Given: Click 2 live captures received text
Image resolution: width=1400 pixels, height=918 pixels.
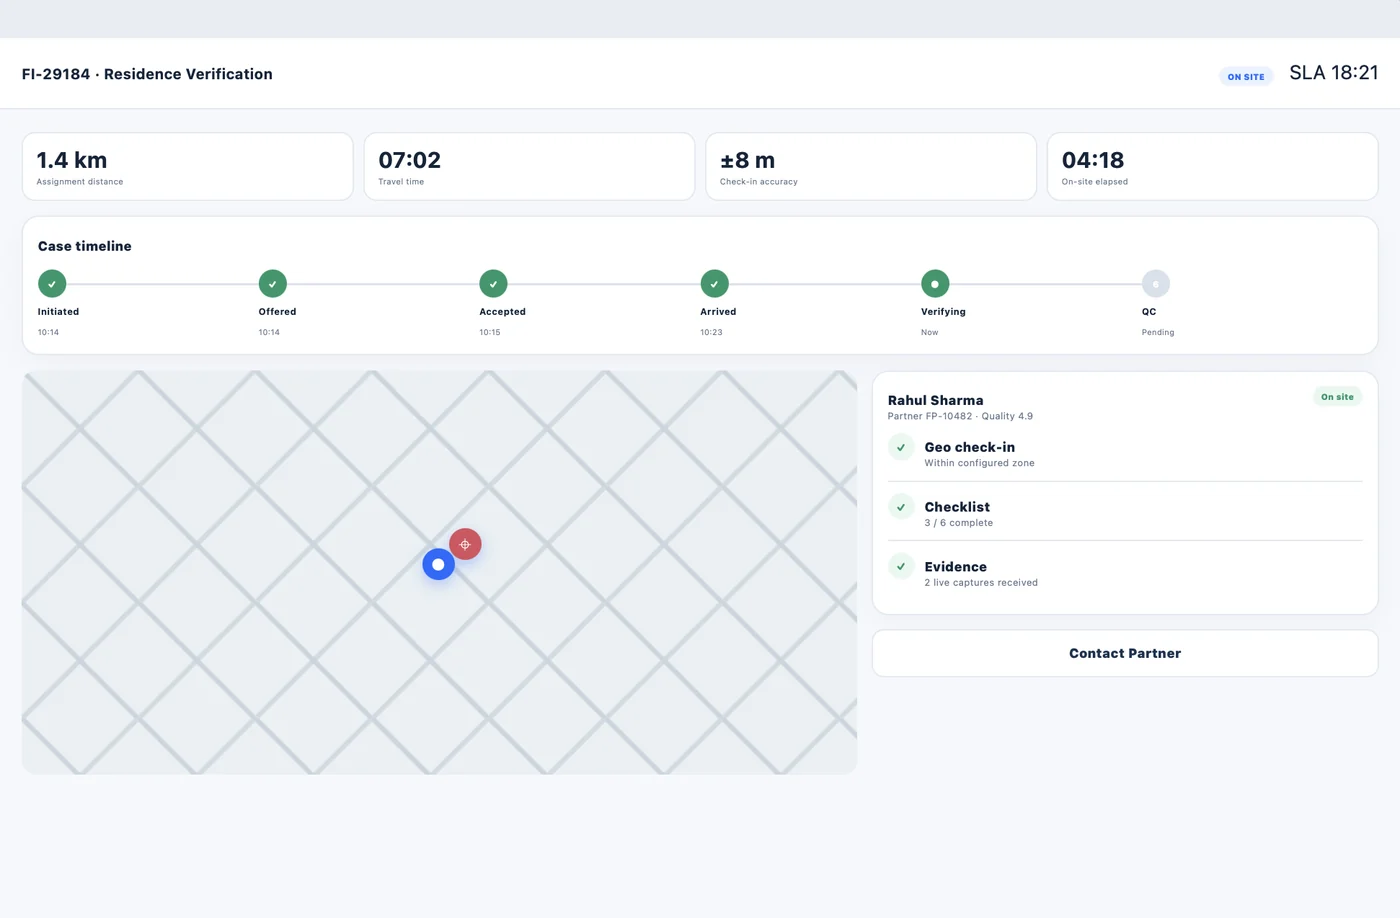Looking at the screenshot, I should tap(981, 583).
